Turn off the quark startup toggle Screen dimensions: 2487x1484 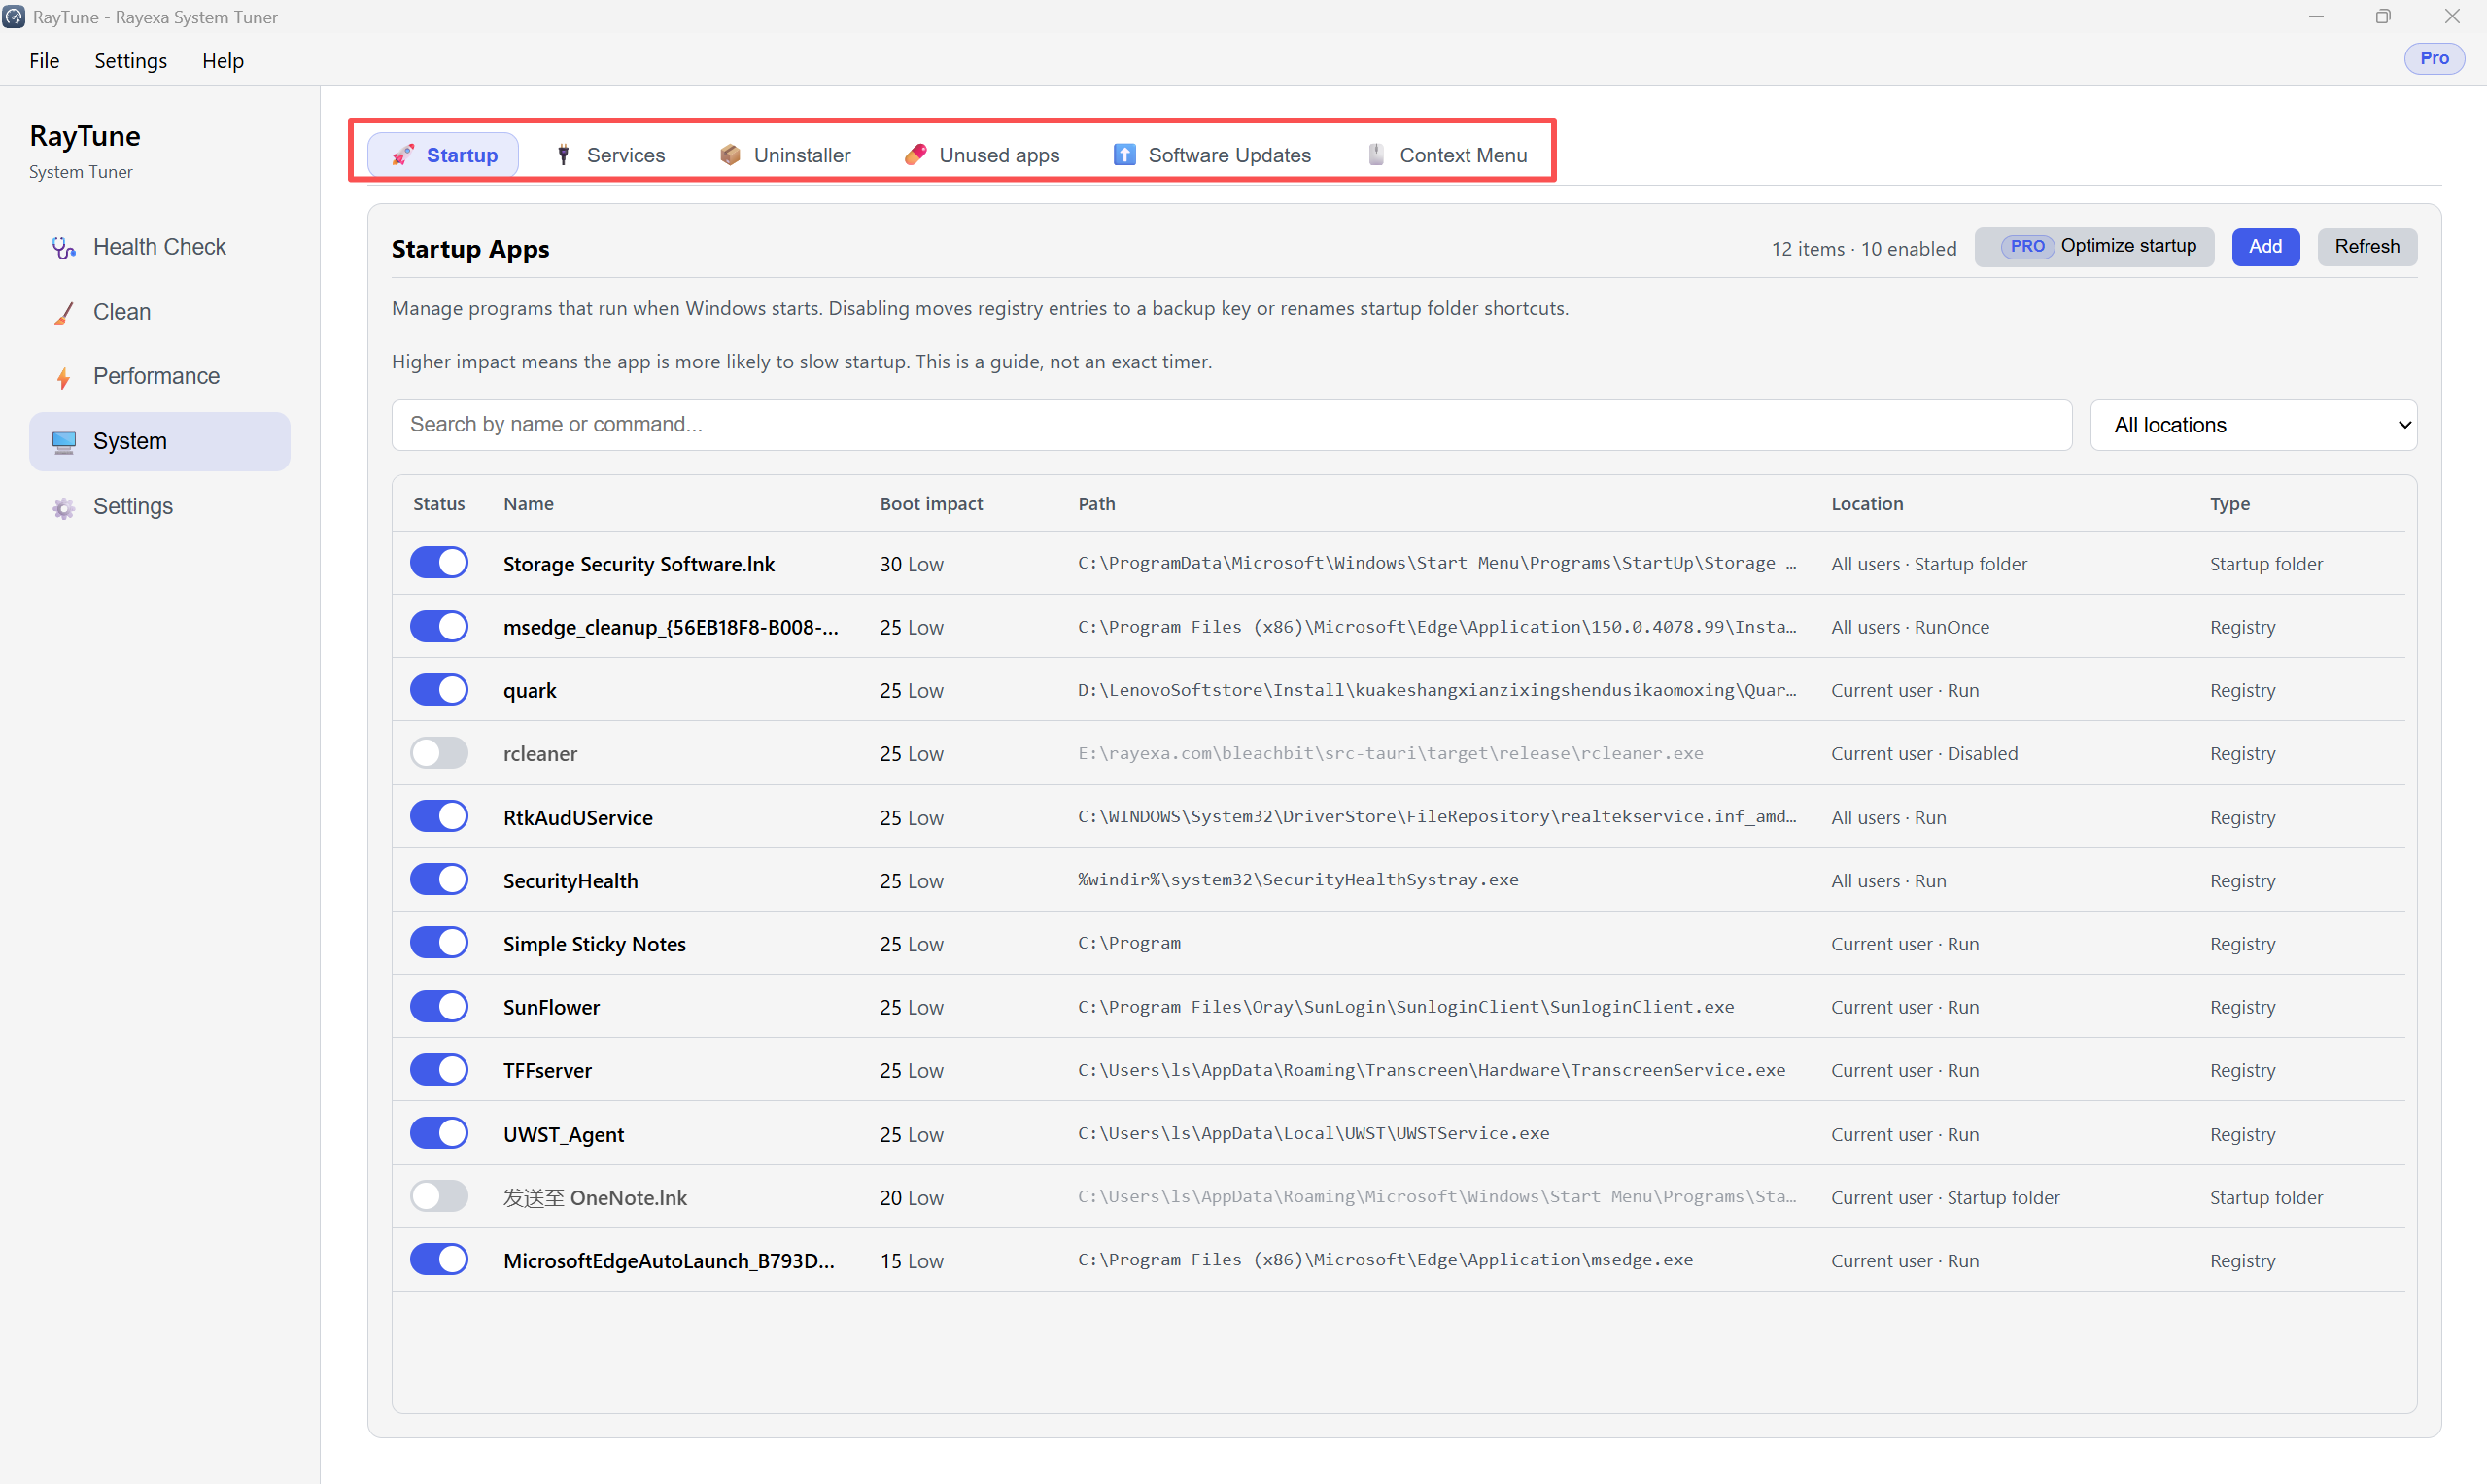pyautogui.click(x=439, y=690)
